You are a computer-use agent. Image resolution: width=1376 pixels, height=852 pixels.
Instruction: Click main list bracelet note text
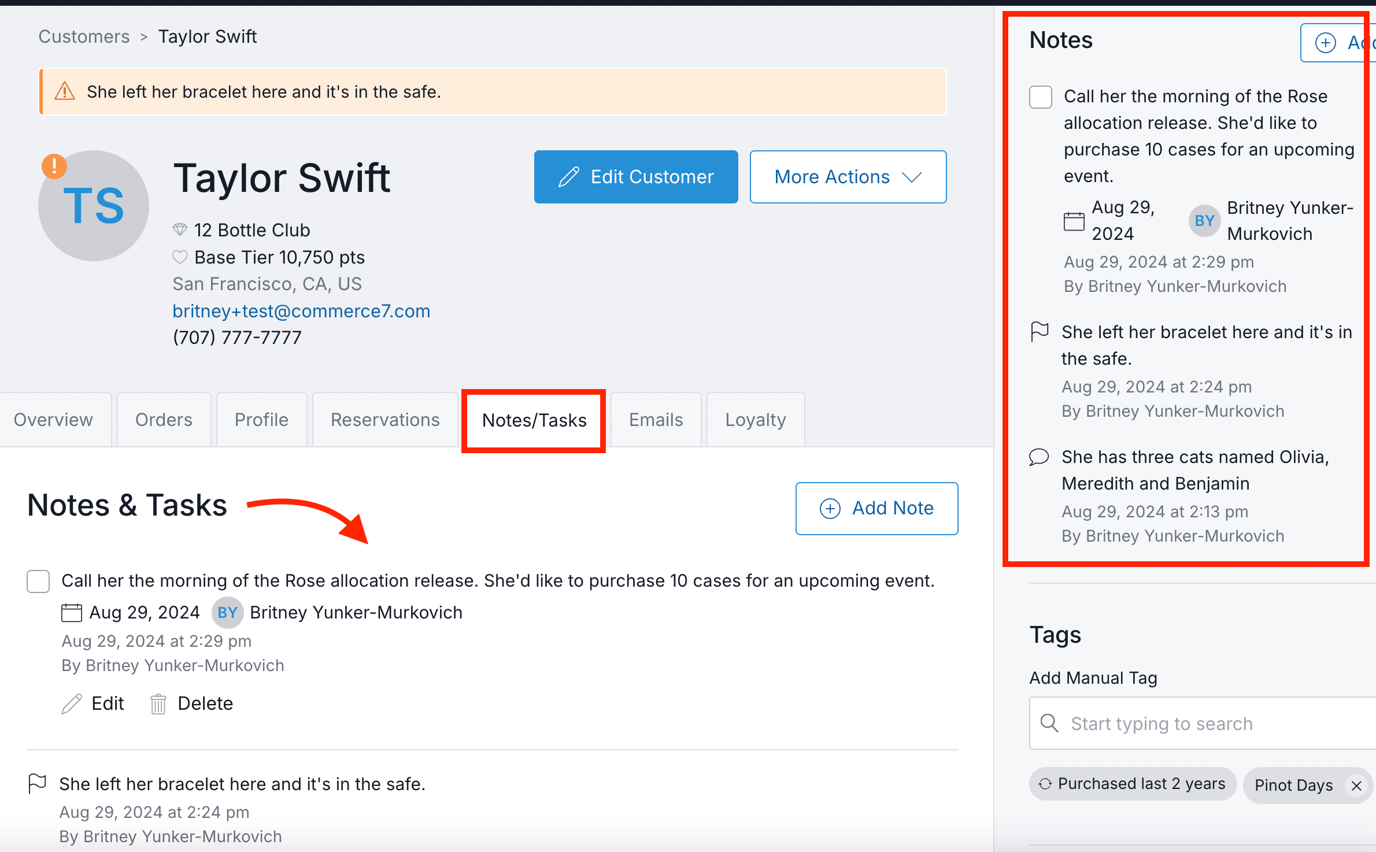(x=242, y=784)
